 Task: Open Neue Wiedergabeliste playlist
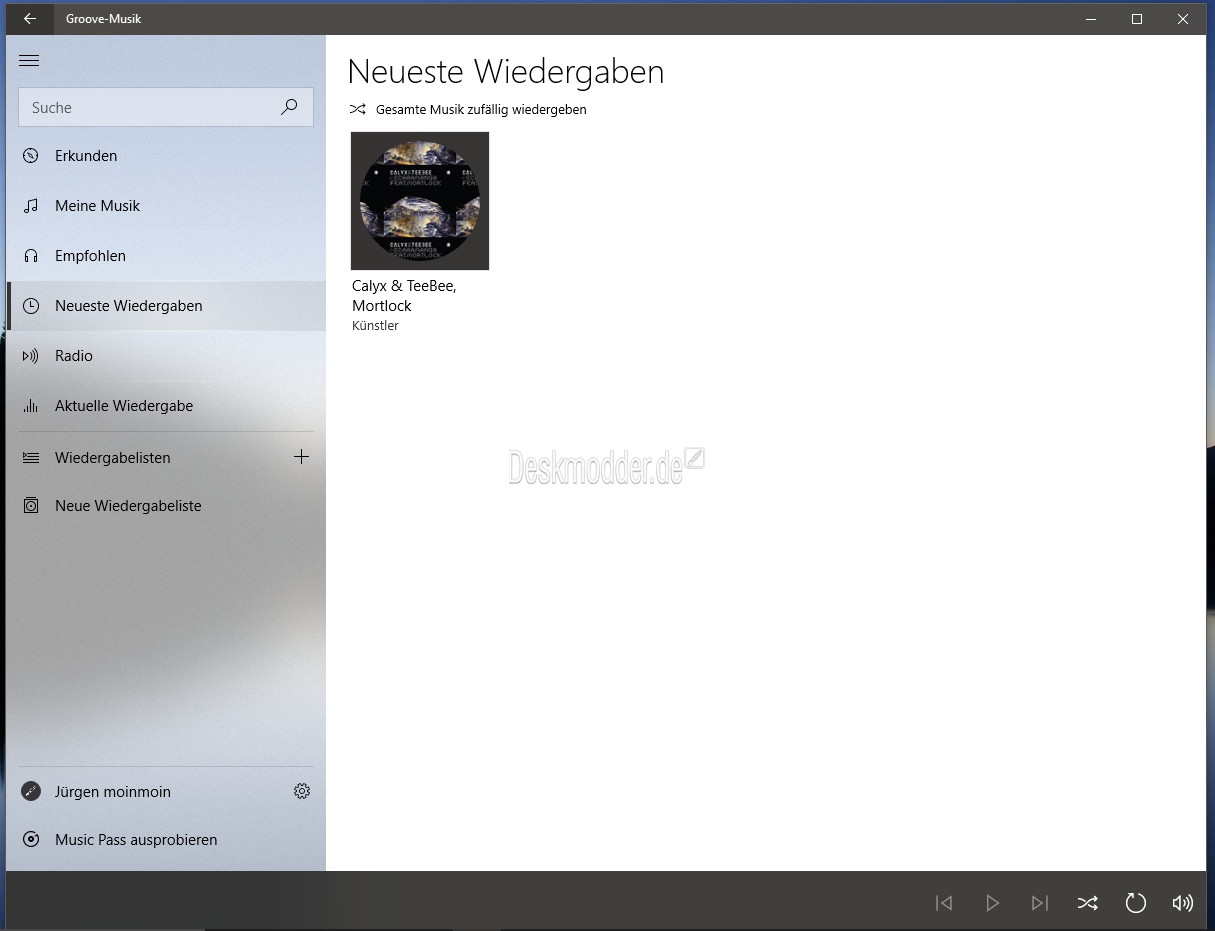click(128, 506)
